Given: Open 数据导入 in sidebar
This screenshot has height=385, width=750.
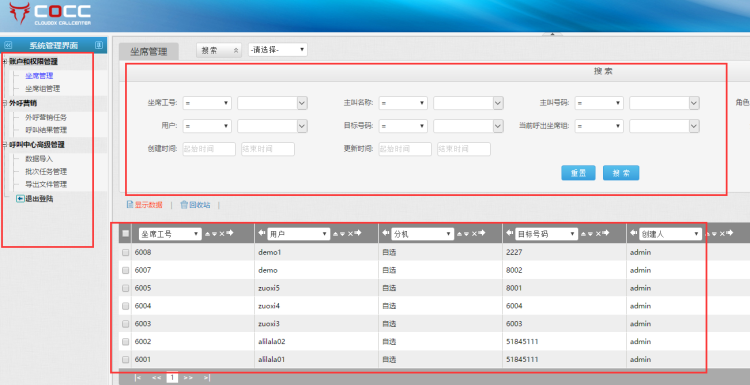Looking at the screenshot, I should tap(39, 158).
